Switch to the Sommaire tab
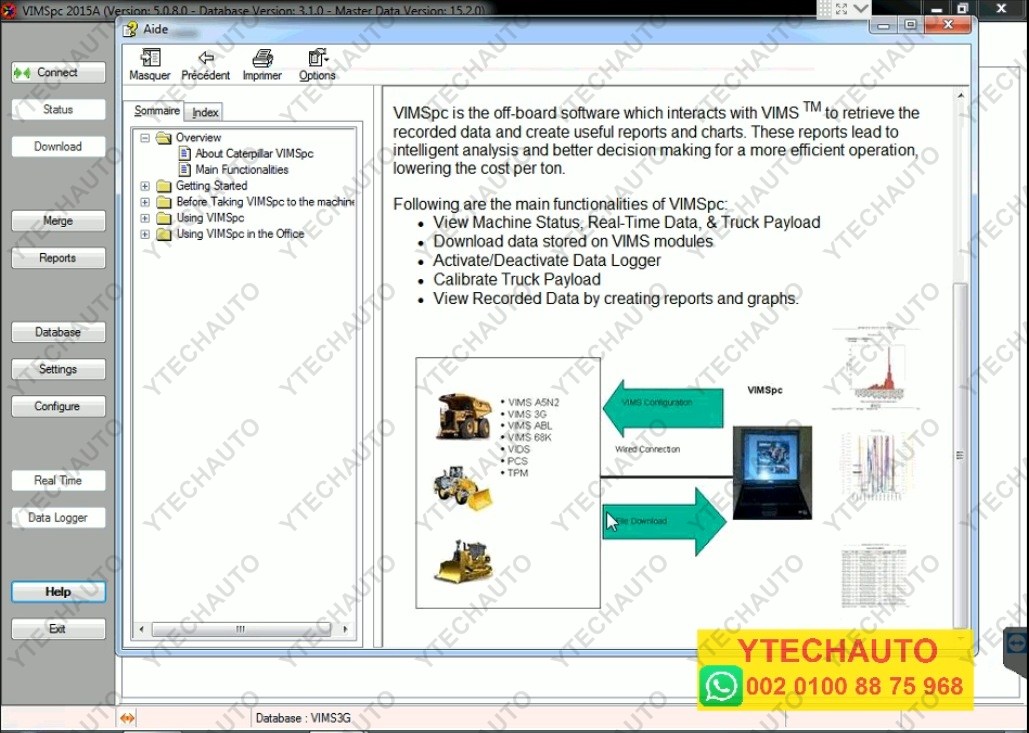The image size is (1029, 733). (x=157, y=111)
